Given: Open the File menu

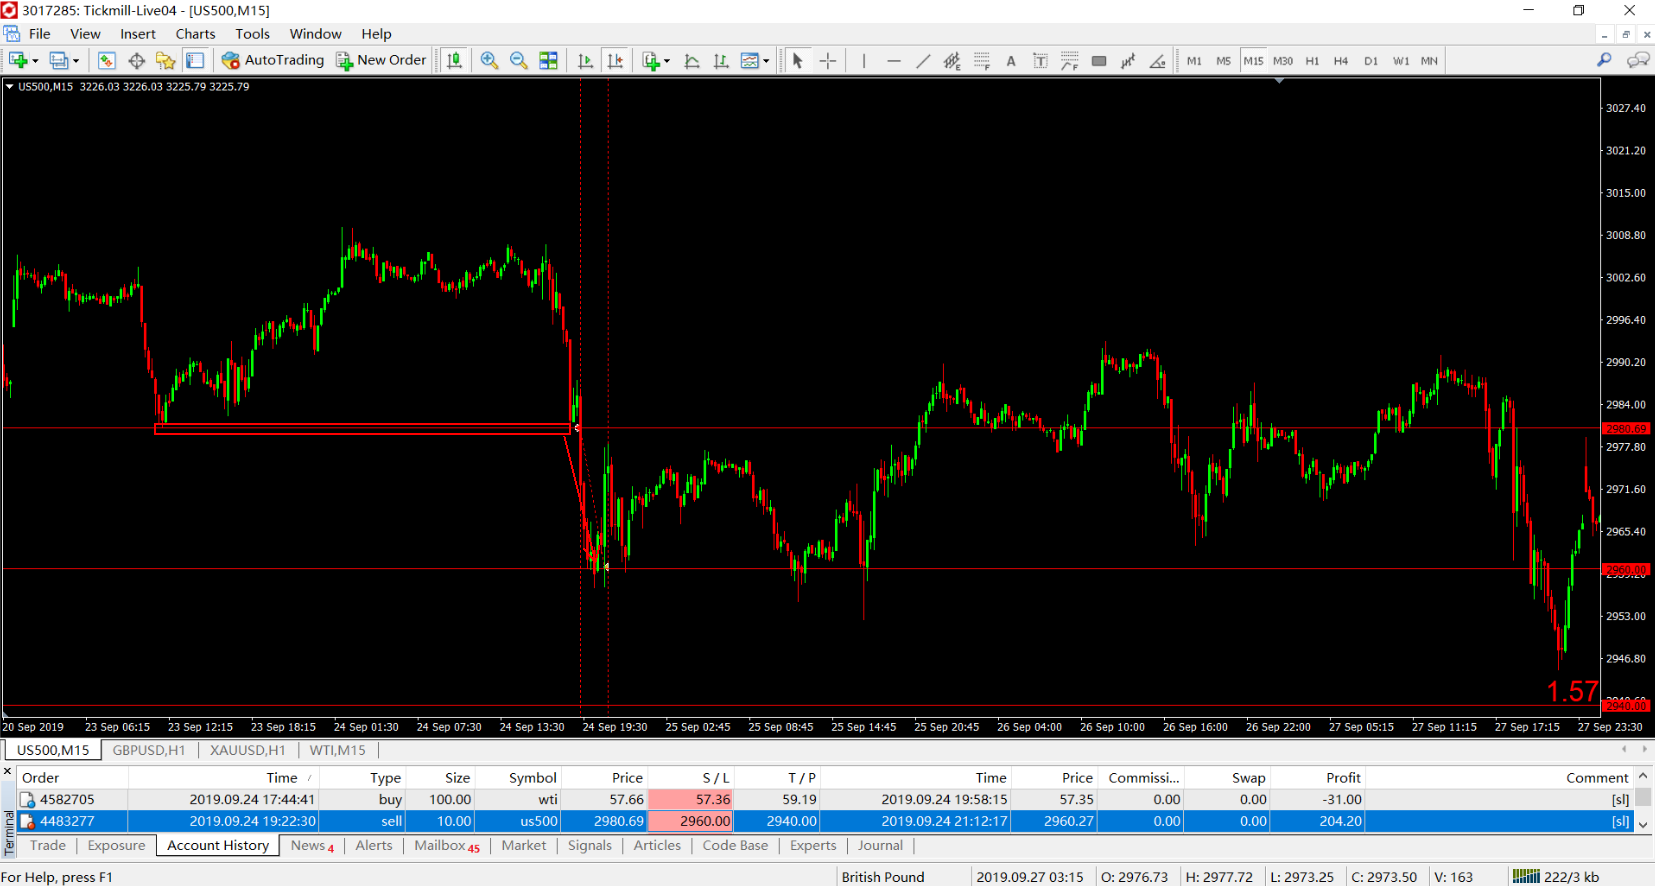Looking at the screenshot, I should pos(40,34).
